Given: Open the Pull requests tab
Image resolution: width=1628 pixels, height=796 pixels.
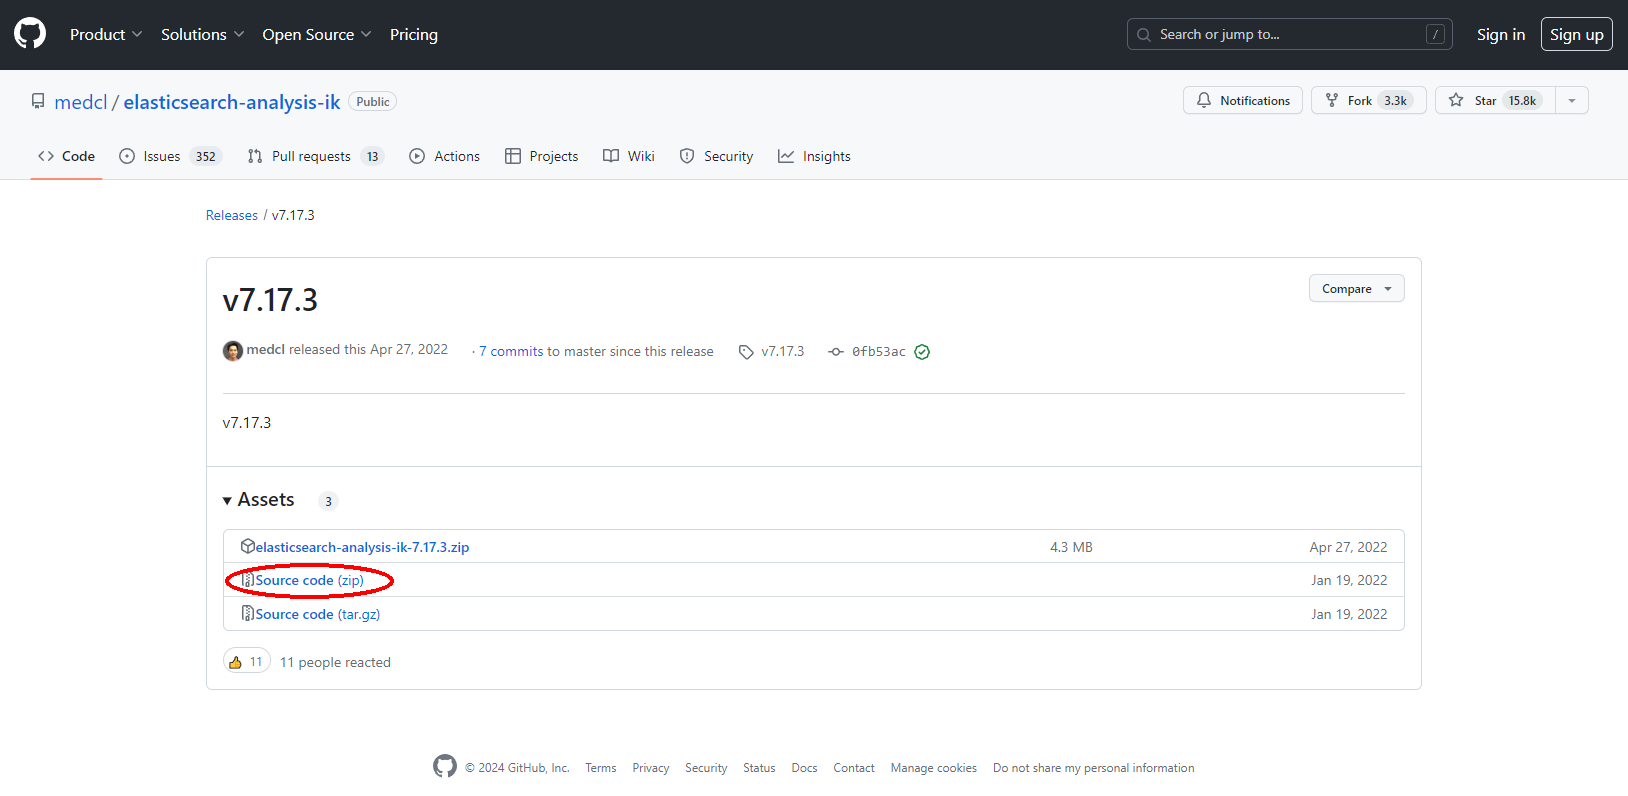Looking at the screenshot, I should tap(314, 157).
